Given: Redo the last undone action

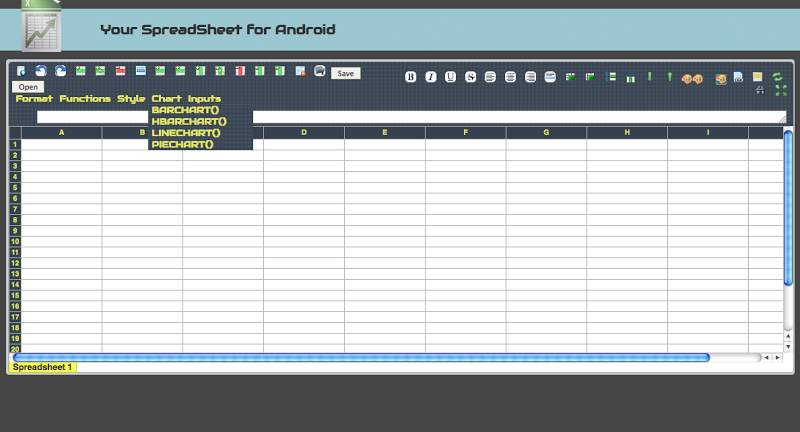Looking at the screenshot, I should 60,71.
